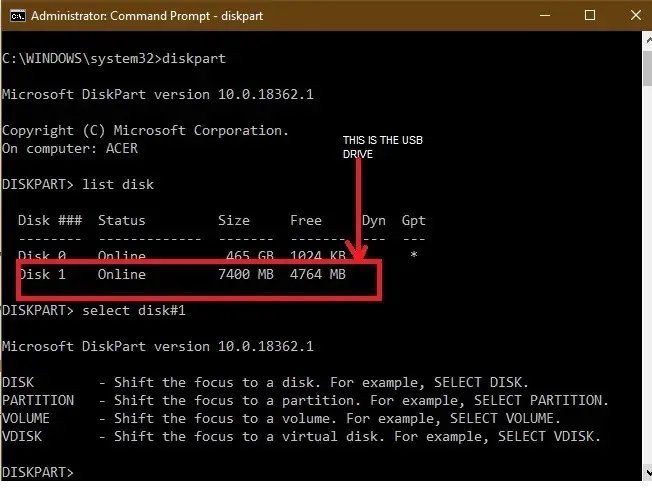Click the 'select disk#1' command line

pos(94,311)
